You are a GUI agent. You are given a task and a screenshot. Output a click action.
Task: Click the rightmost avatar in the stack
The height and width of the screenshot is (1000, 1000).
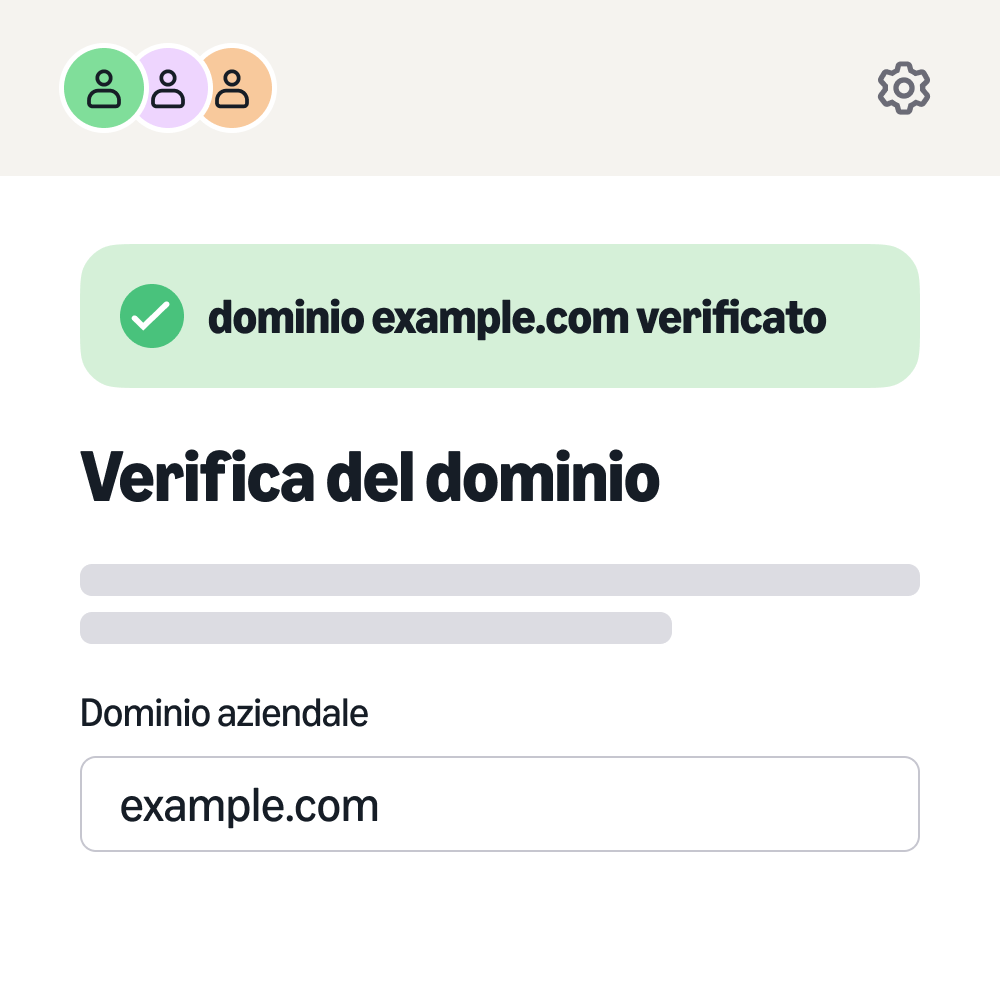(x=235, y=88)
